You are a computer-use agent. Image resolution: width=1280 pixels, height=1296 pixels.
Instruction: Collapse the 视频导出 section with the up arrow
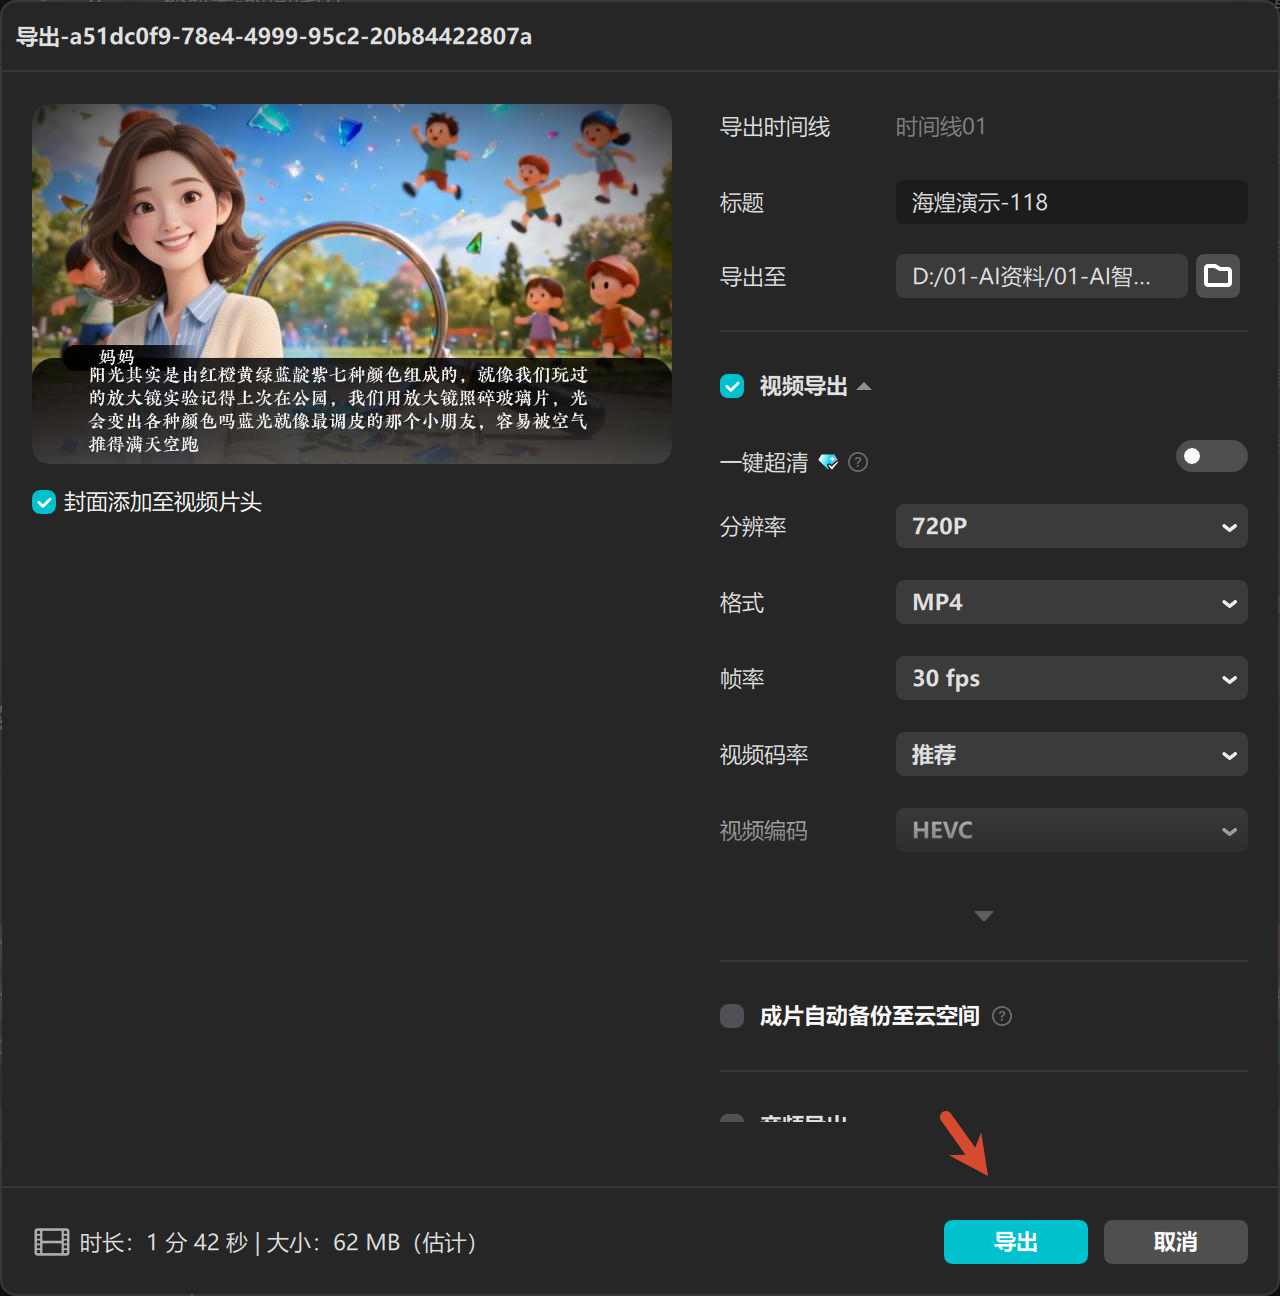tap(867, 386)
